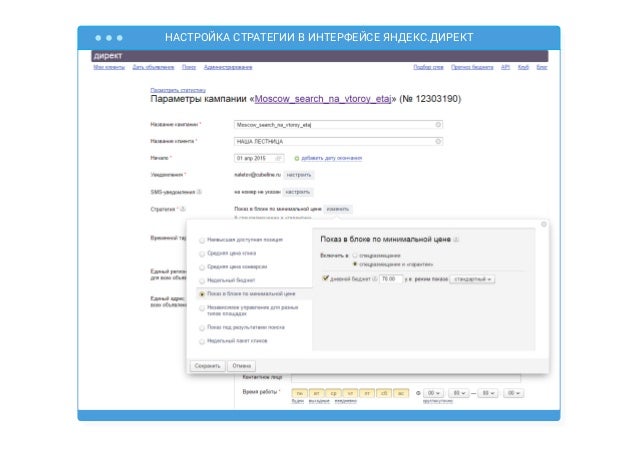This screenshot has height=450, width=638.
Task: Click the green plus icon before add end date
Action: [x=297, y=158]
